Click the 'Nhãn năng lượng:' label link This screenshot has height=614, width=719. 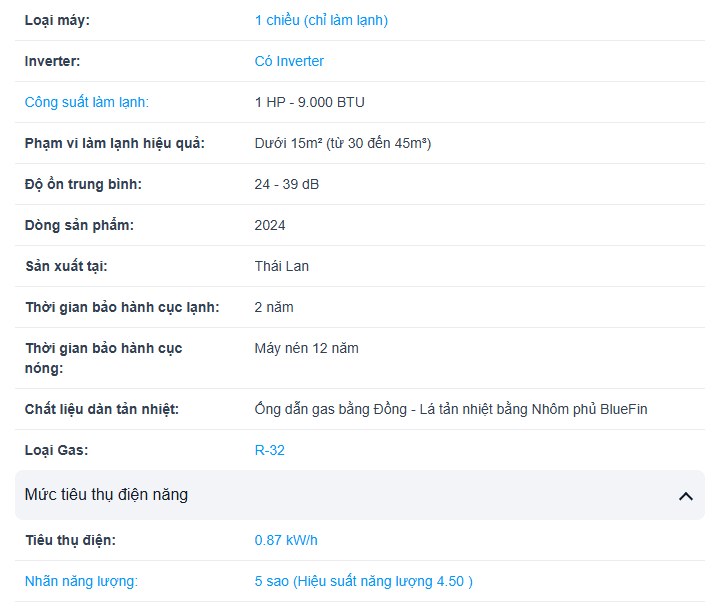[81, 581]
